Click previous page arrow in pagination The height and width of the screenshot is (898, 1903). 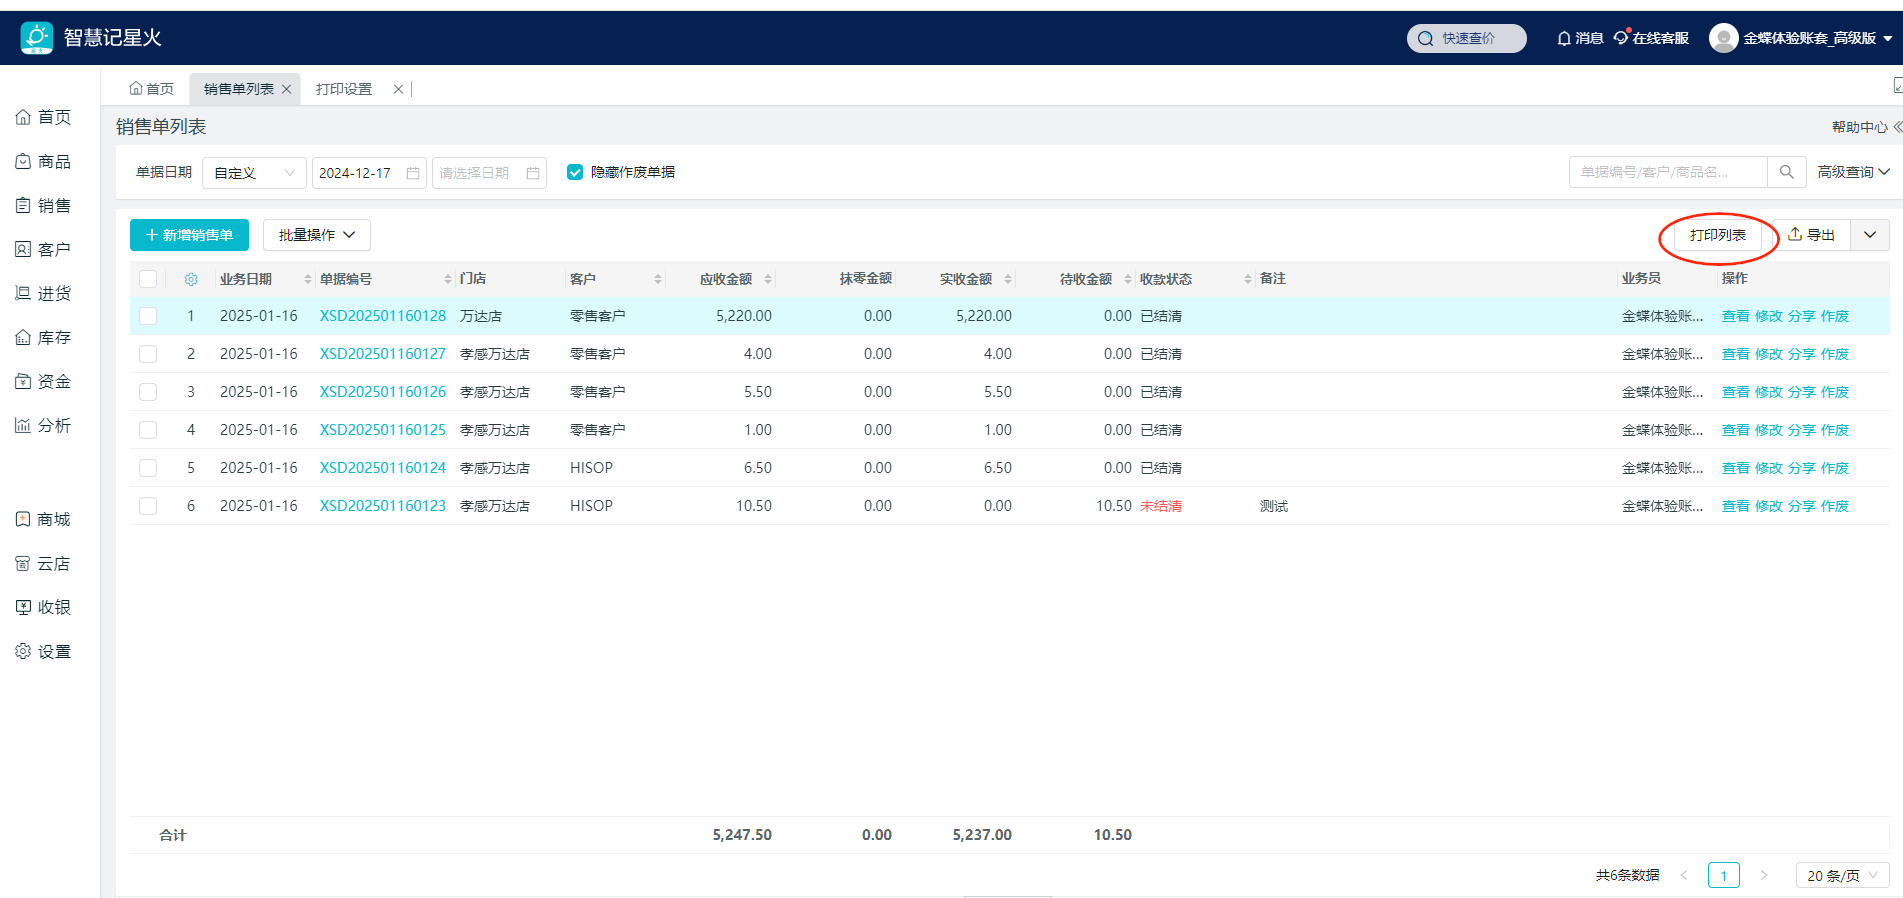(x=1684, y=875)
